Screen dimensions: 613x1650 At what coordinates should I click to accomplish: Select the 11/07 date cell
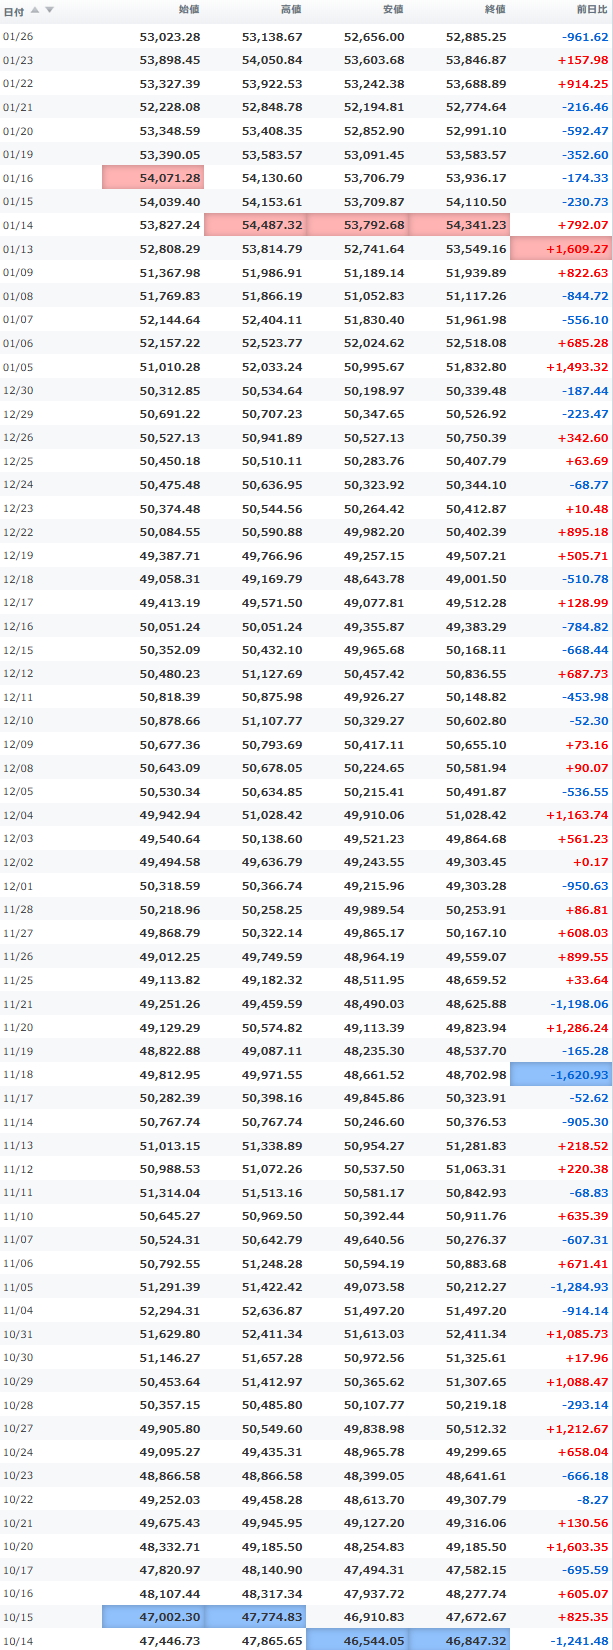[18, 1240]
